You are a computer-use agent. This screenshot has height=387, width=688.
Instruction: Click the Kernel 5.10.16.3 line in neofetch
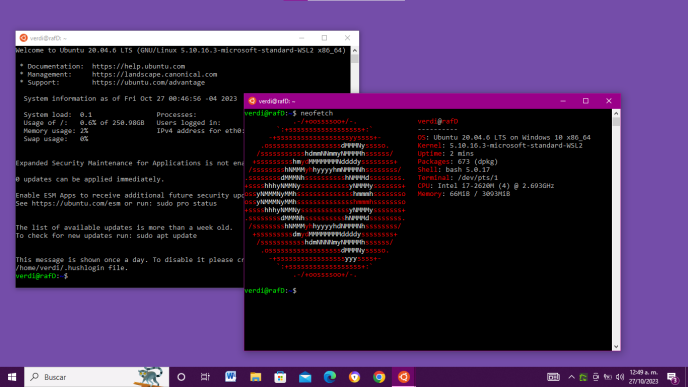(x=500, y=145)
